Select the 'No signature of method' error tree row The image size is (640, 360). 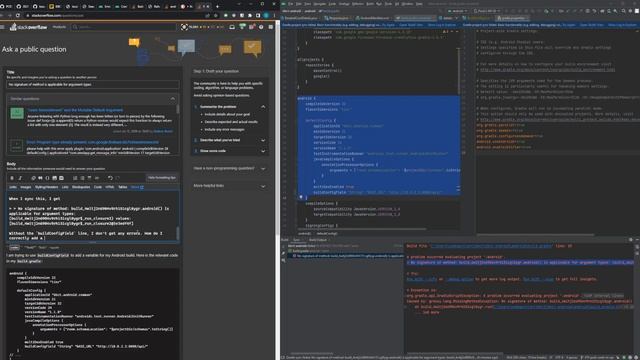347,256
